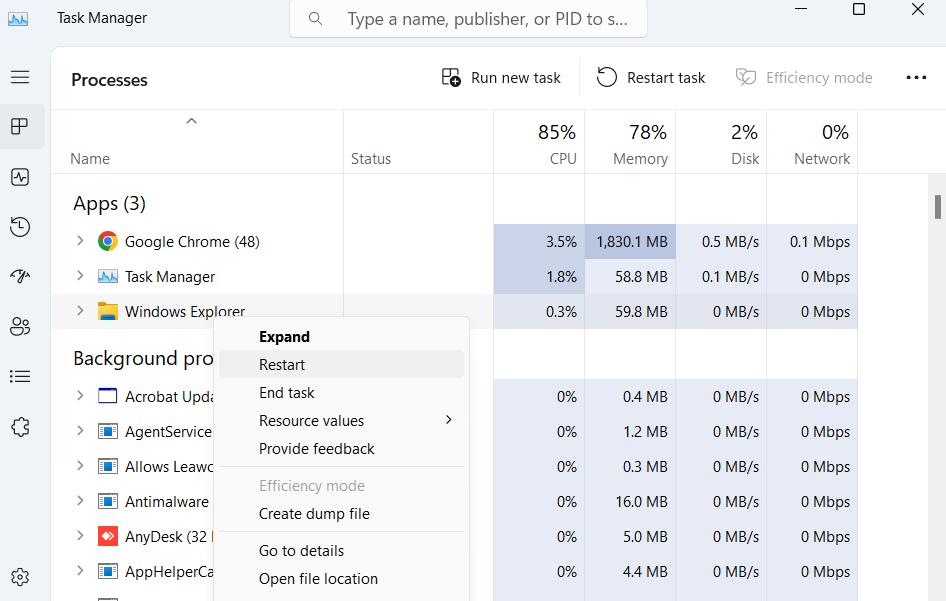
Task: Open the Services puzzle-piece sidebar icon
Action: tap(20, 427)
